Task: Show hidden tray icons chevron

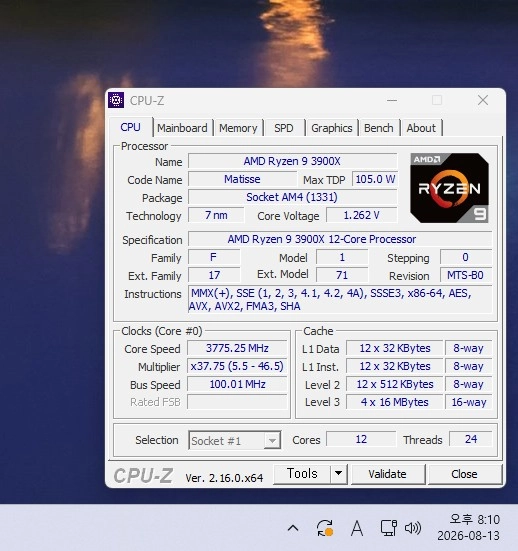Action: [293, 527]
